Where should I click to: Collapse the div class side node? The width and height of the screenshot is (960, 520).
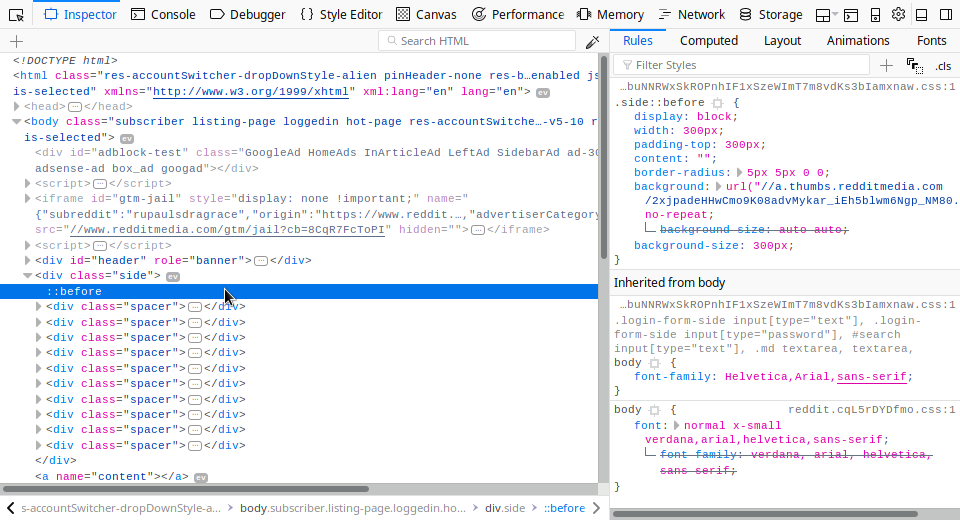point(29,275)
